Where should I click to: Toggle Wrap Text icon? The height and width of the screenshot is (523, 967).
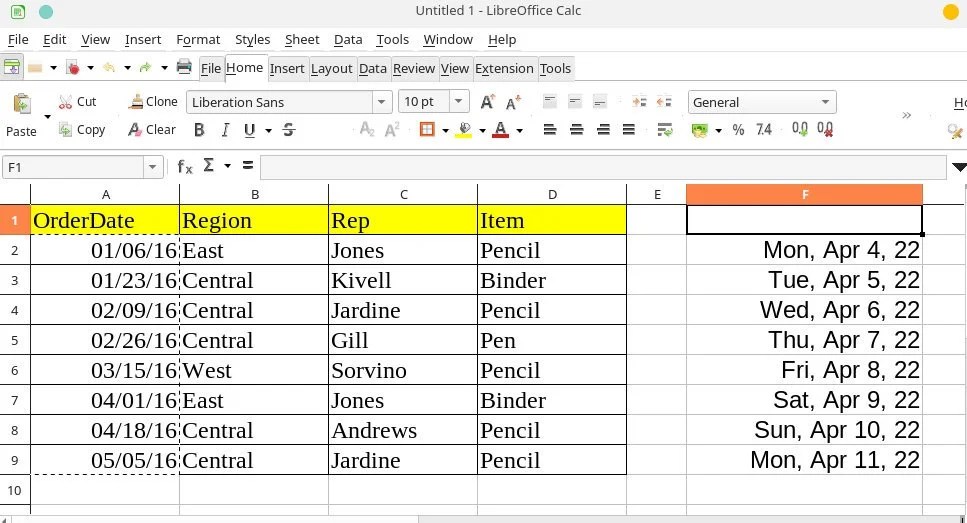coord(664,130)
